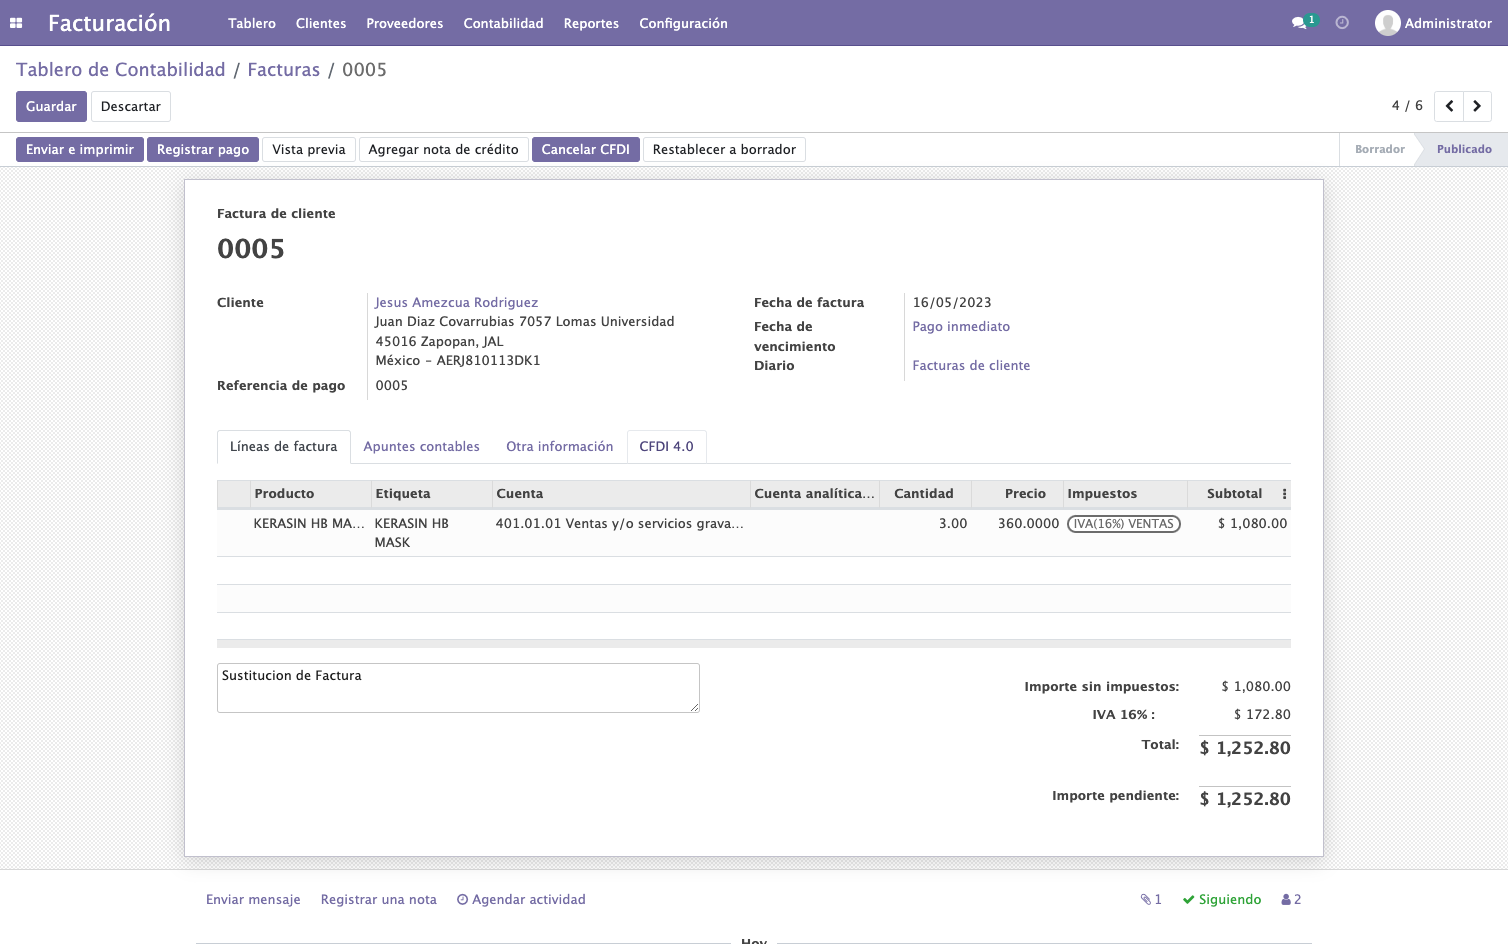Image resolution: width=1508 pixels, height=944 pixels.
Task: Open the conversations message icon
Action: click(1299, 23)
